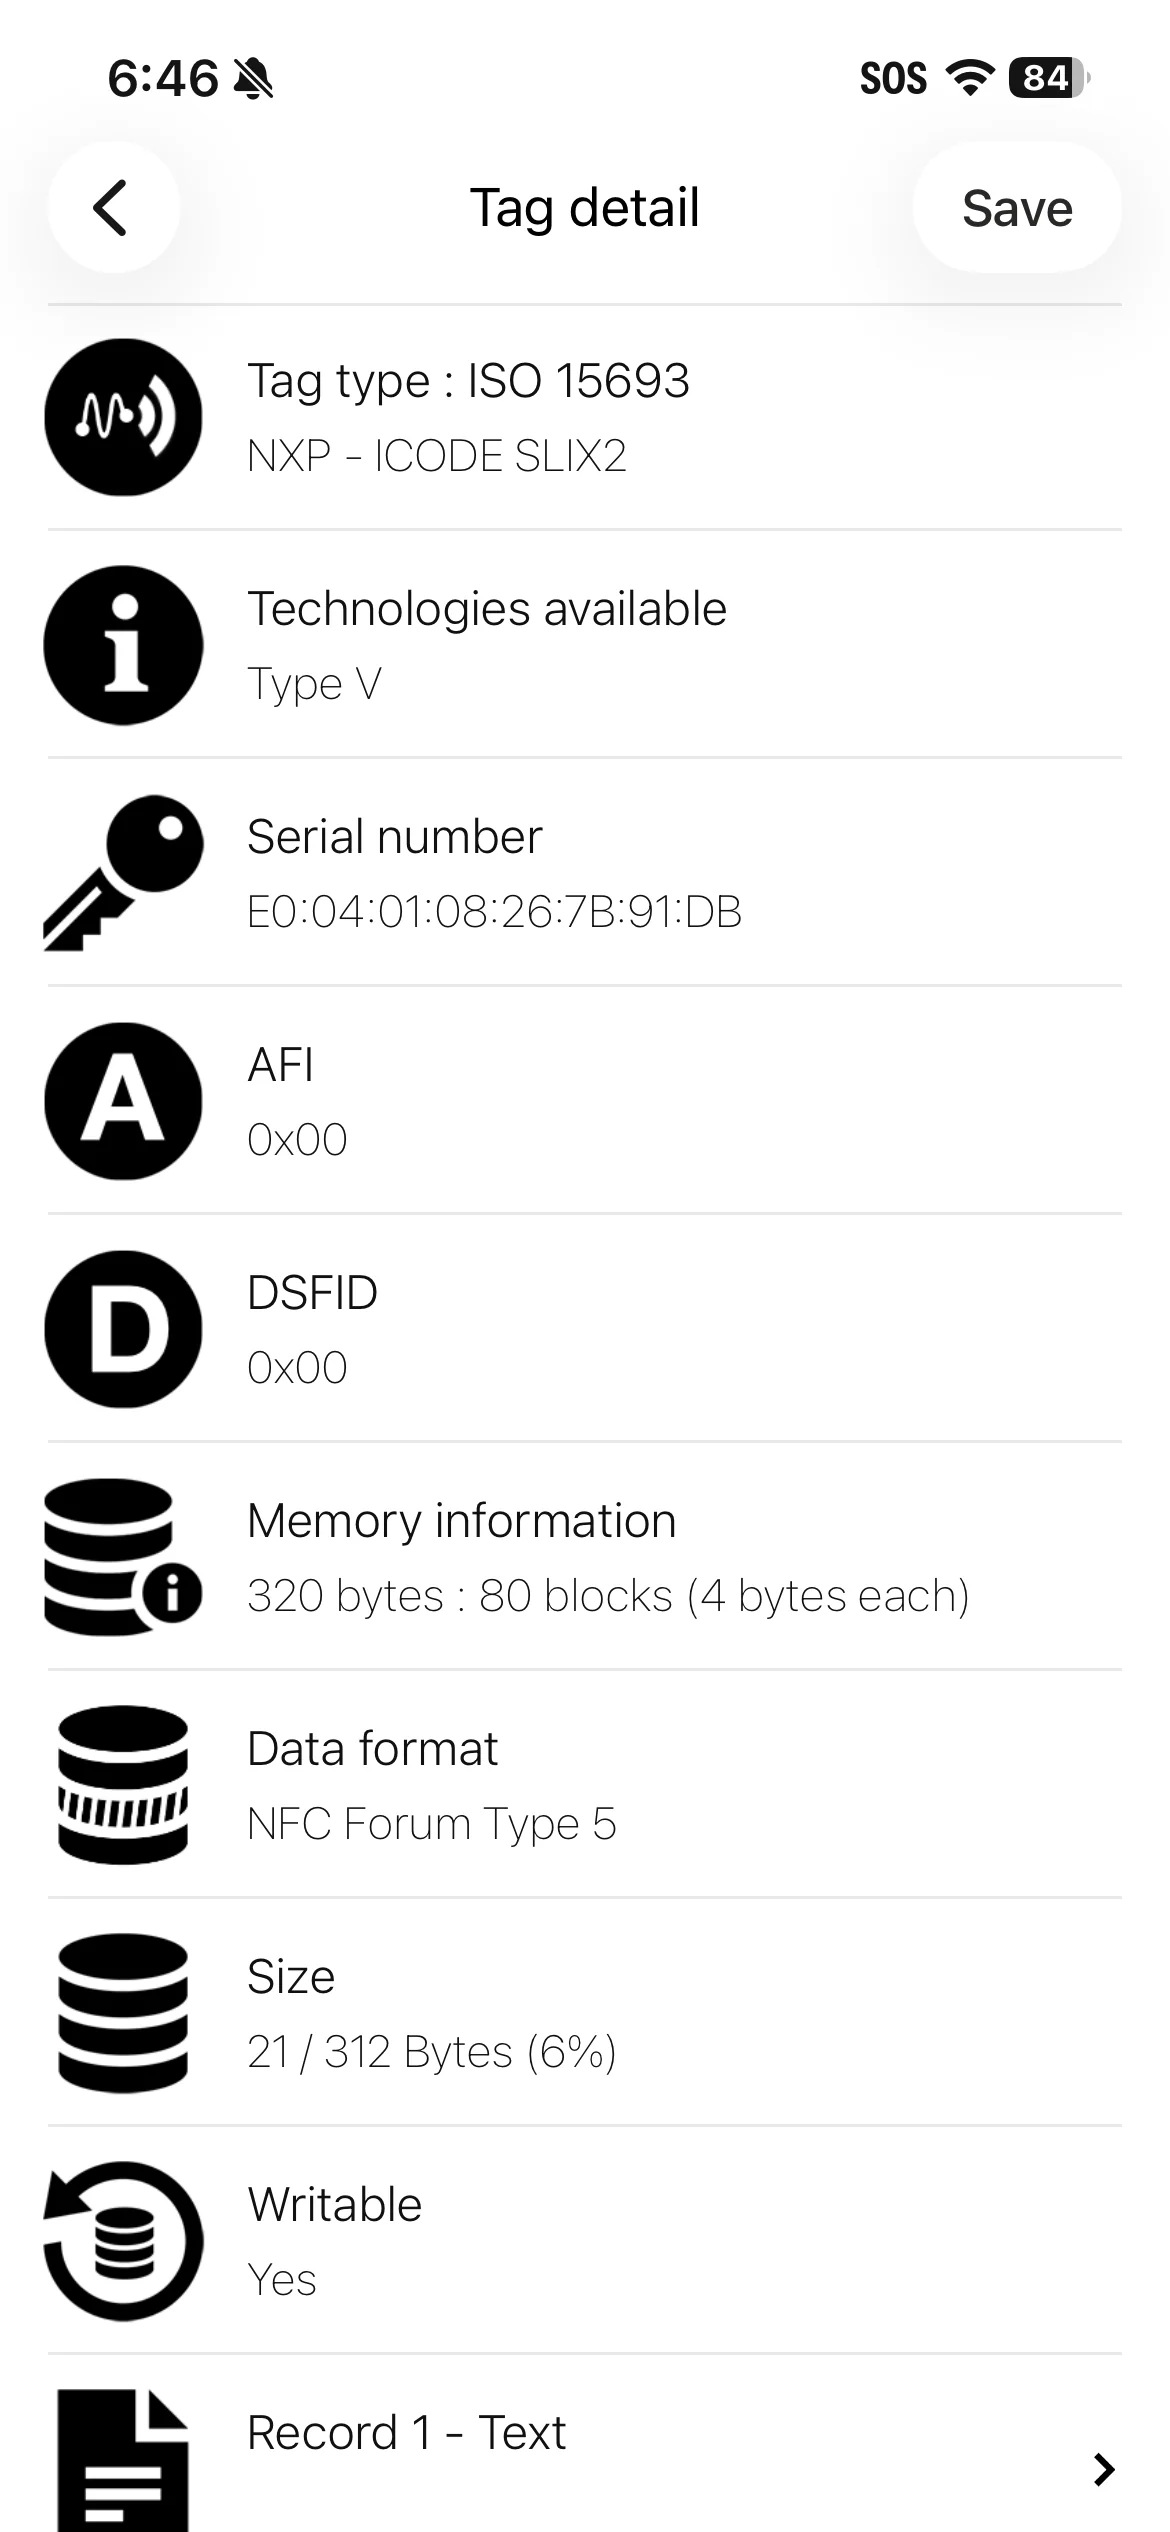Tap the NFC tag type icon

pyautogui.click(x=123, y=417)
